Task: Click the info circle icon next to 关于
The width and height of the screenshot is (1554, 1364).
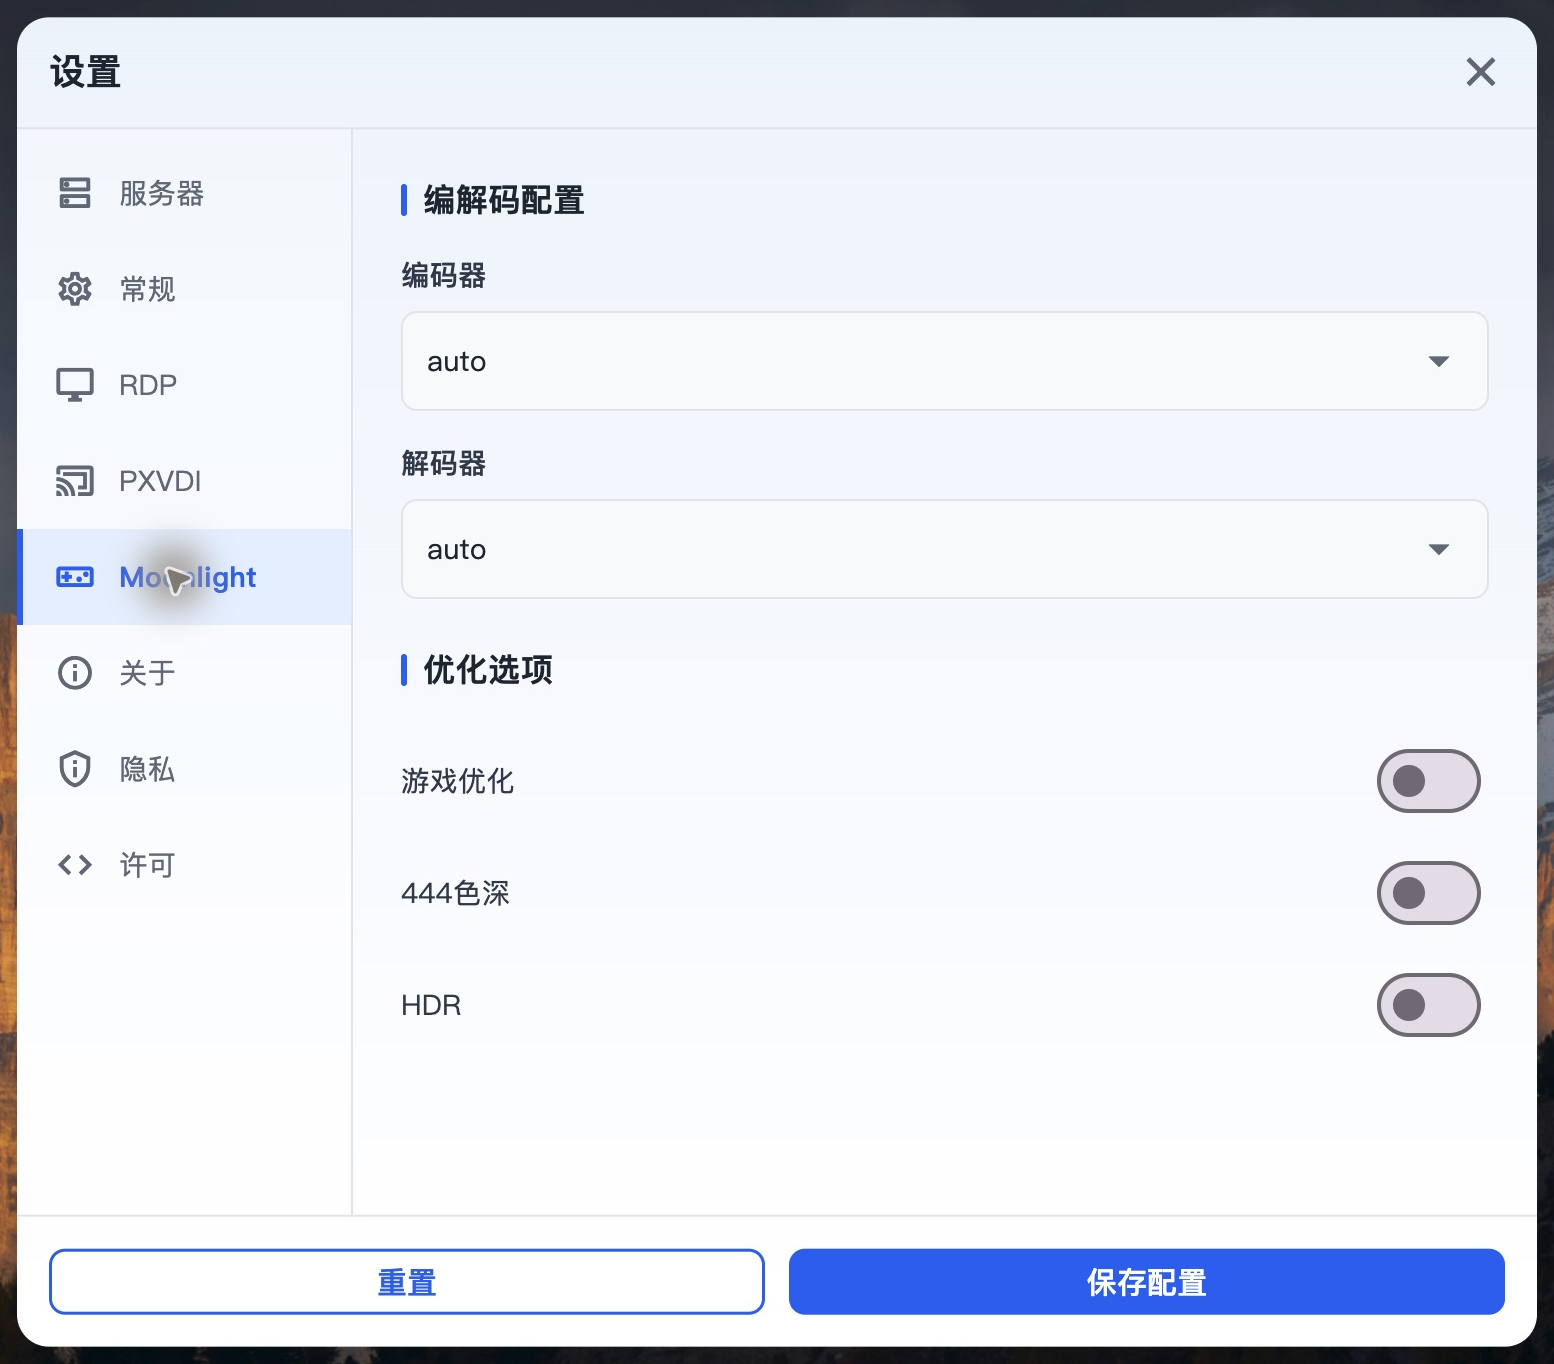Action: pos(75,673)
